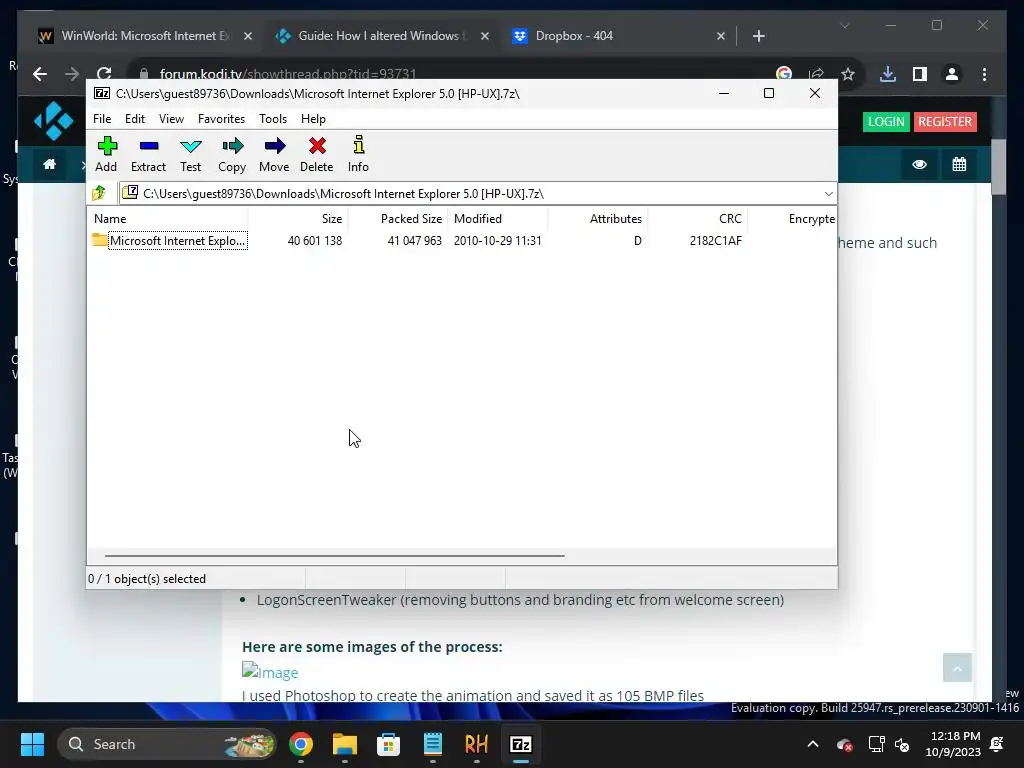Open the Edit menu
This screenshot has width=1024, height=768.
pyautogui.click(x=135, y=119)
